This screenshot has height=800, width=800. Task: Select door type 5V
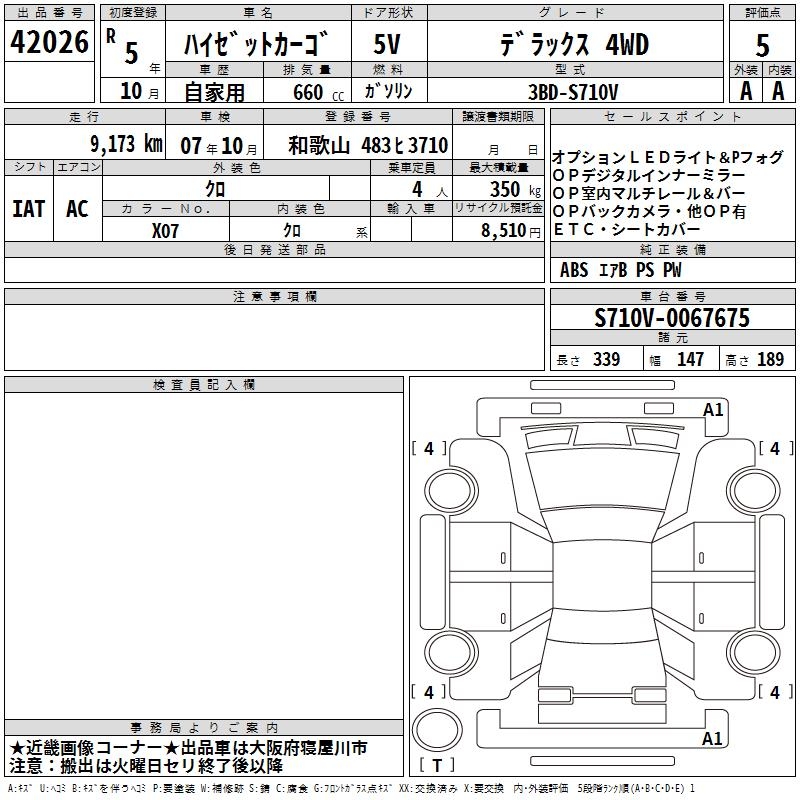tap(387, 44)
